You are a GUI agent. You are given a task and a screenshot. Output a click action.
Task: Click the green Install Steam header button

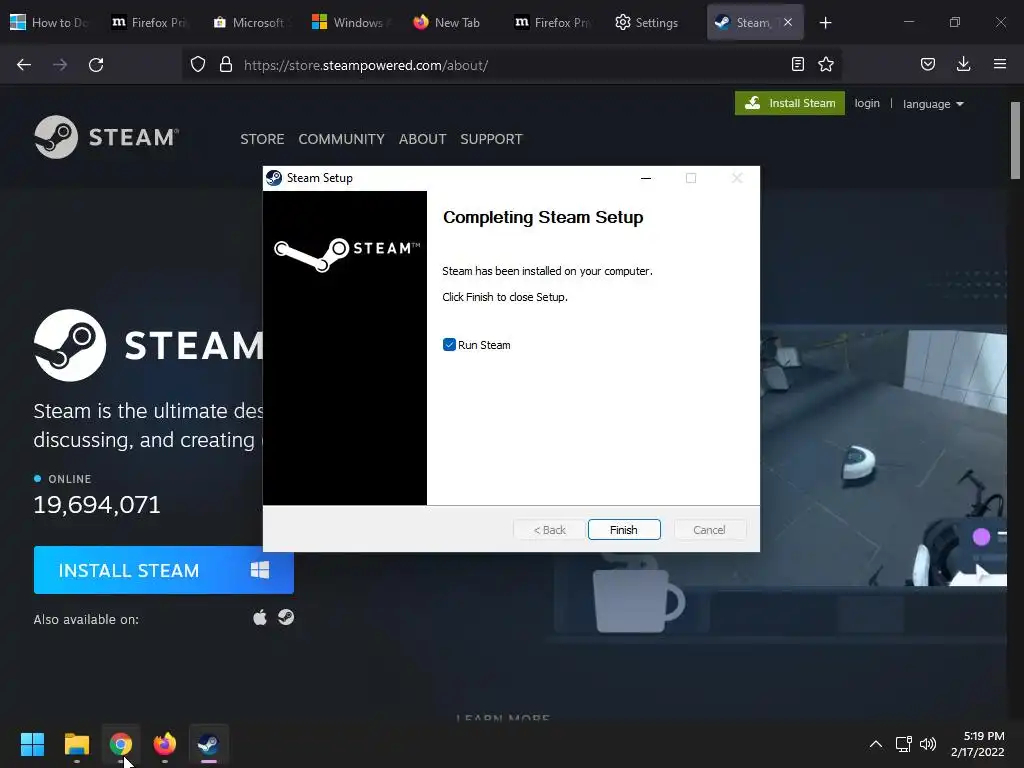pyautogui.click(x=790, y=103)
